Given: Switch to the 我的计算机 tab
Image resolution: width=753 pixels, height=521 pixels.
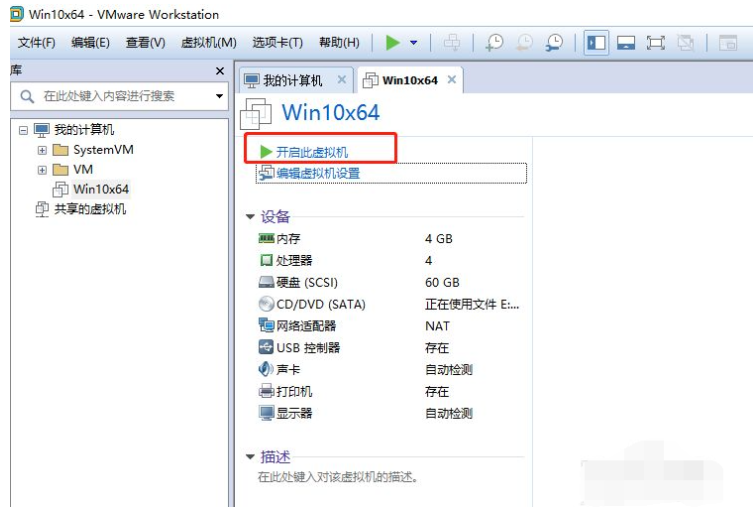Looking at the screenshot, I should tap(292, 80).
